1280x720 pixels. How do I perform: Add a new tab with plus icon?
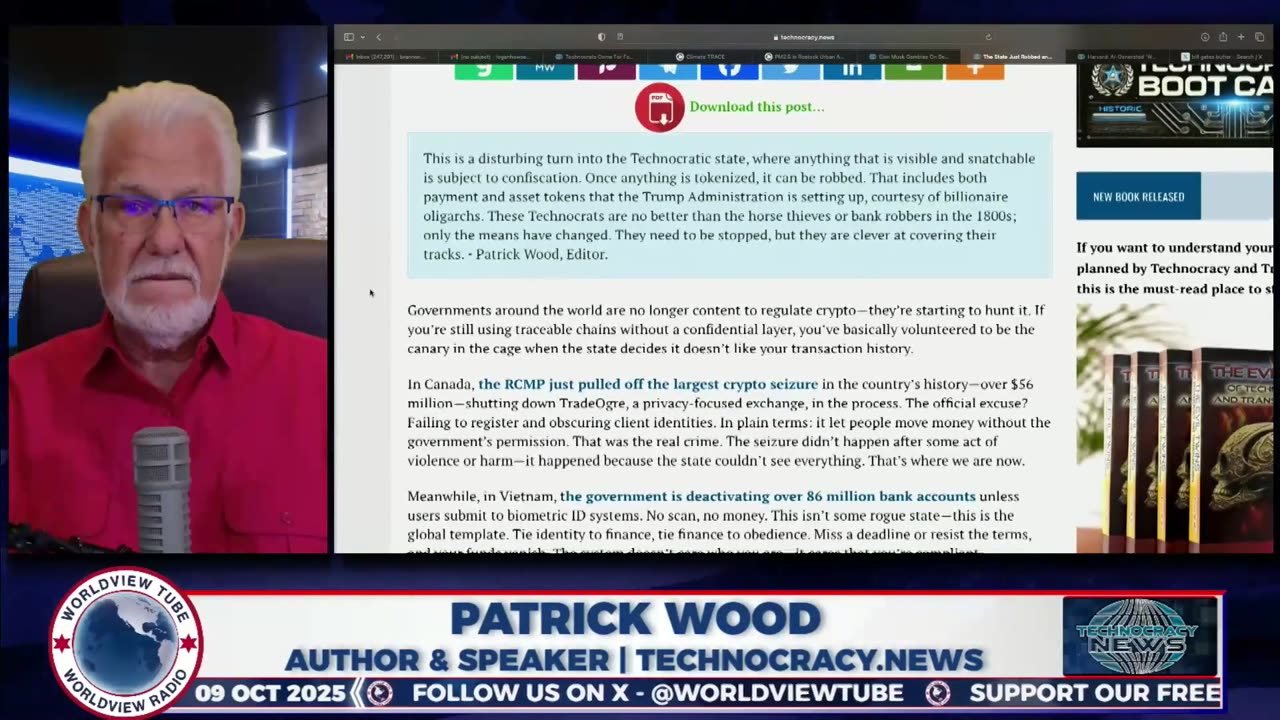point(1241,37)
